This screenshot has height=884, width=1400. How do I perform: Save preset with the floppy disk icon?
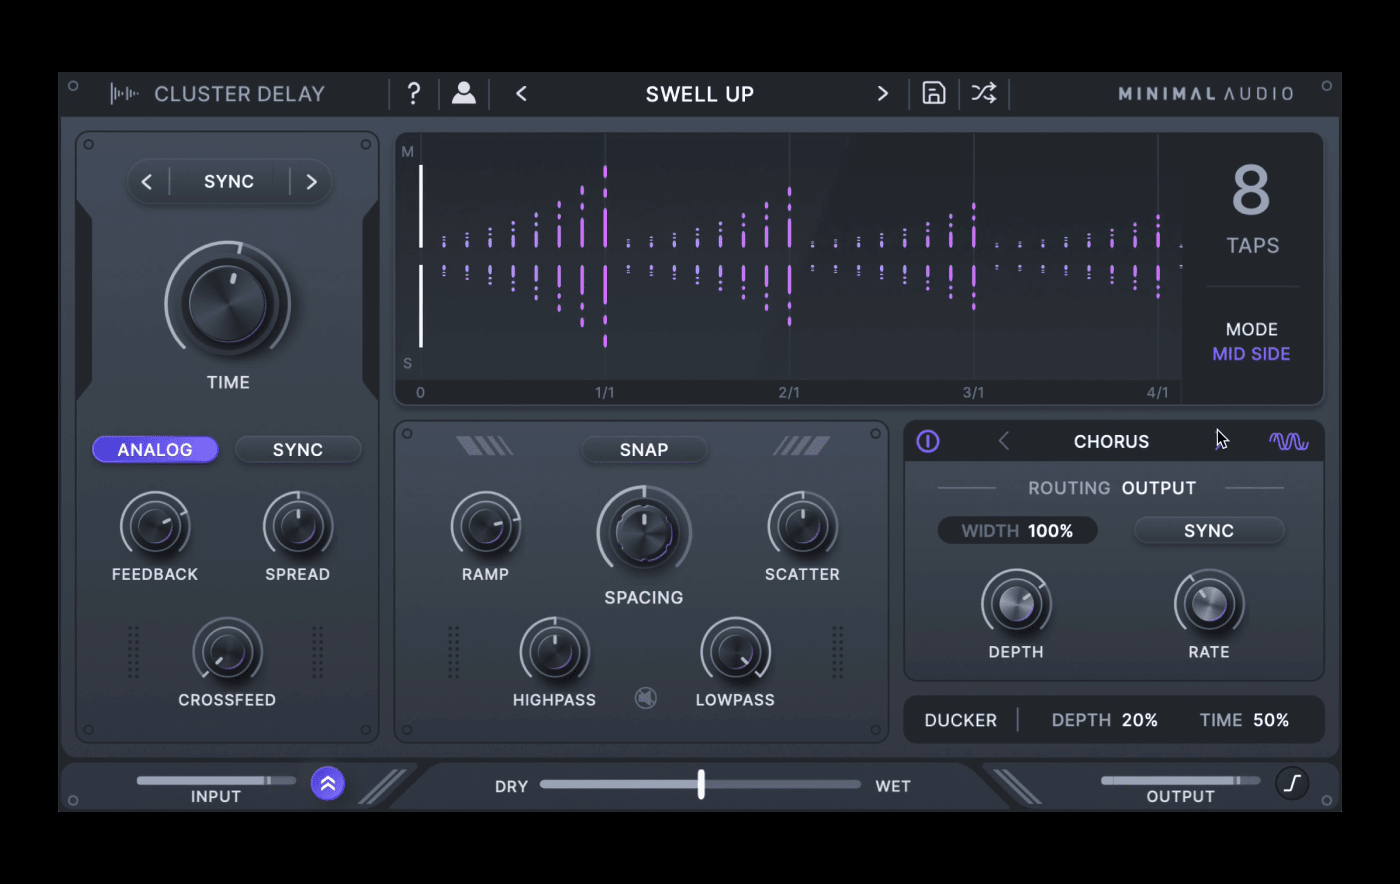coord(933,93)
